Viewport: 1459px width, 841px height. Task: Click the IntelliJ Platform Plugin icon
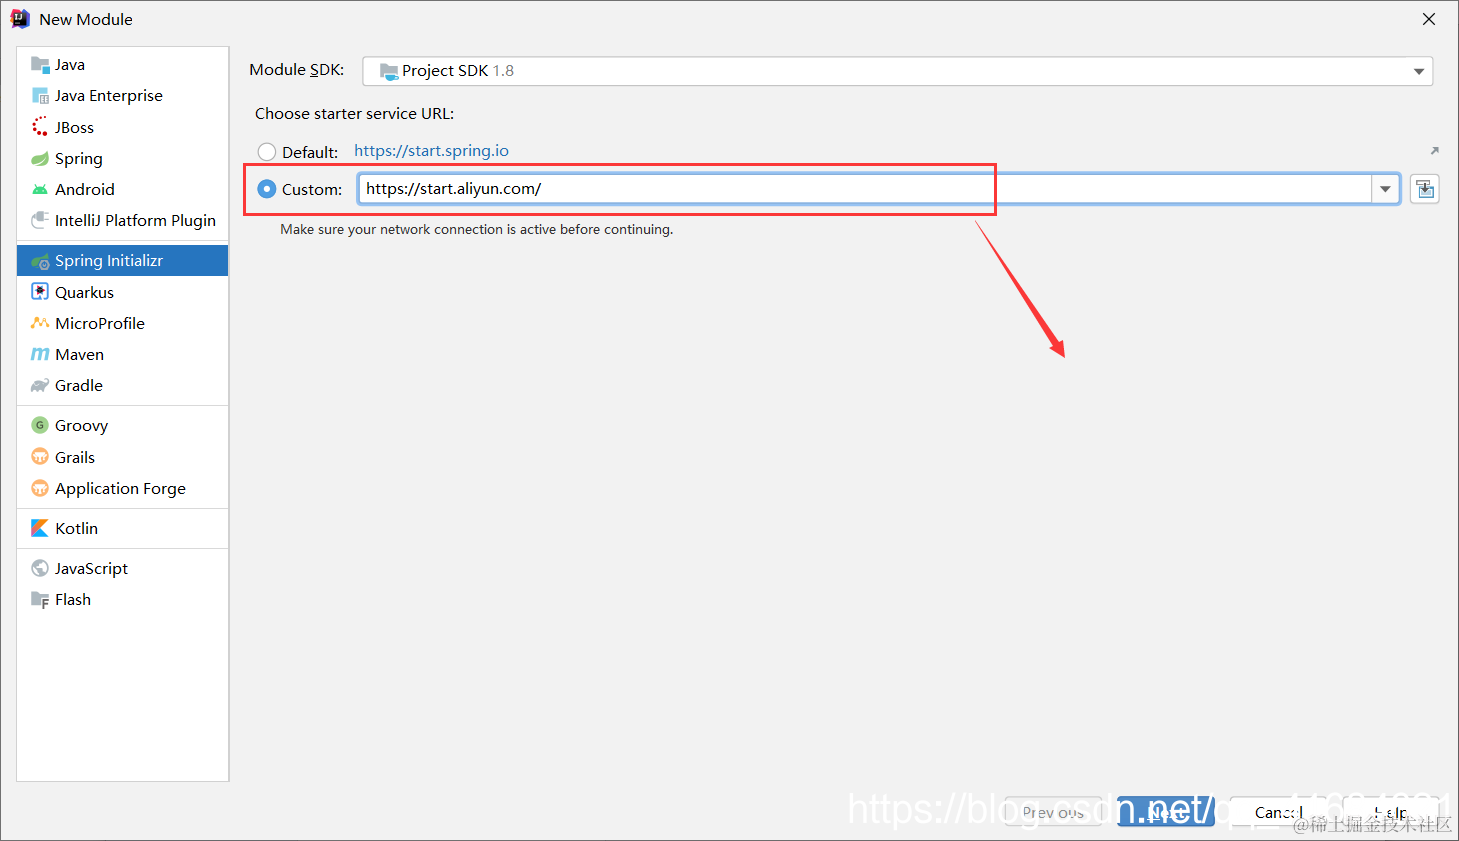pyautogui.click(x=40, y=220)
